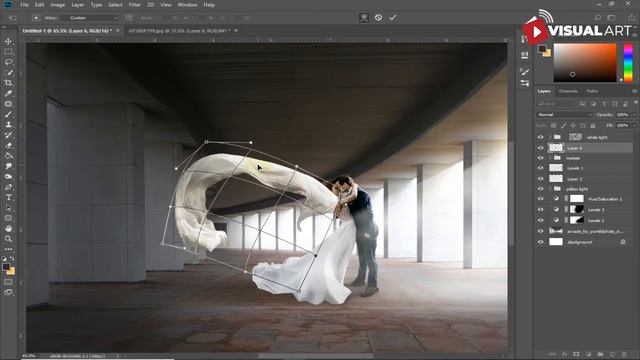The height and width of the screenshot is (360, 640).
Task: Open the Filter menu
Action: (x=134, y=5)
